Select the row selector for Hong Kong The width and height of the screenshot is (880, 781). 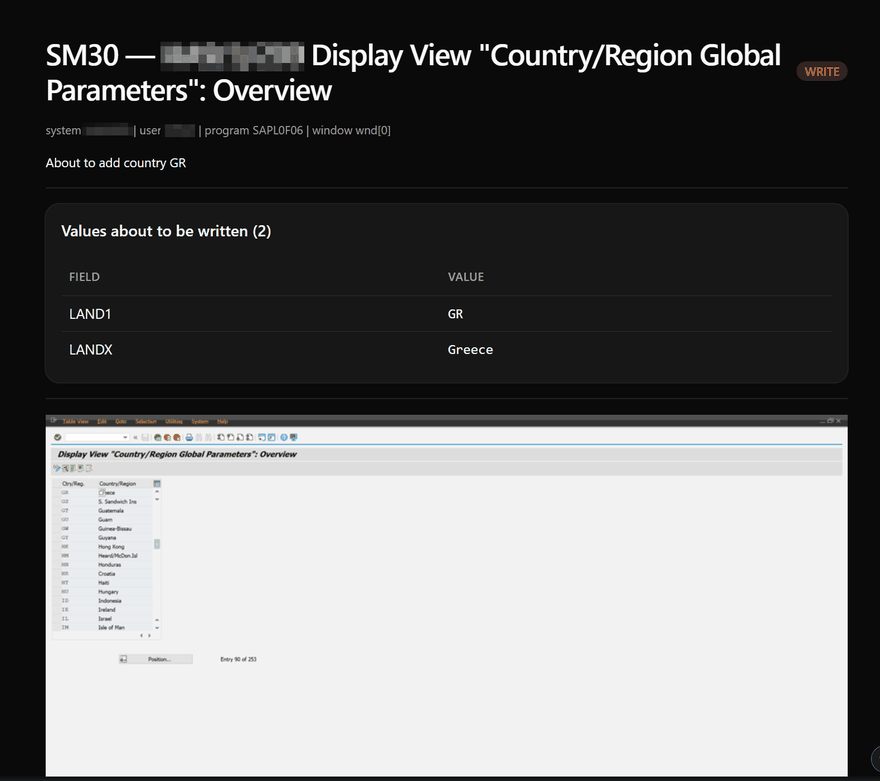(56, 546)
